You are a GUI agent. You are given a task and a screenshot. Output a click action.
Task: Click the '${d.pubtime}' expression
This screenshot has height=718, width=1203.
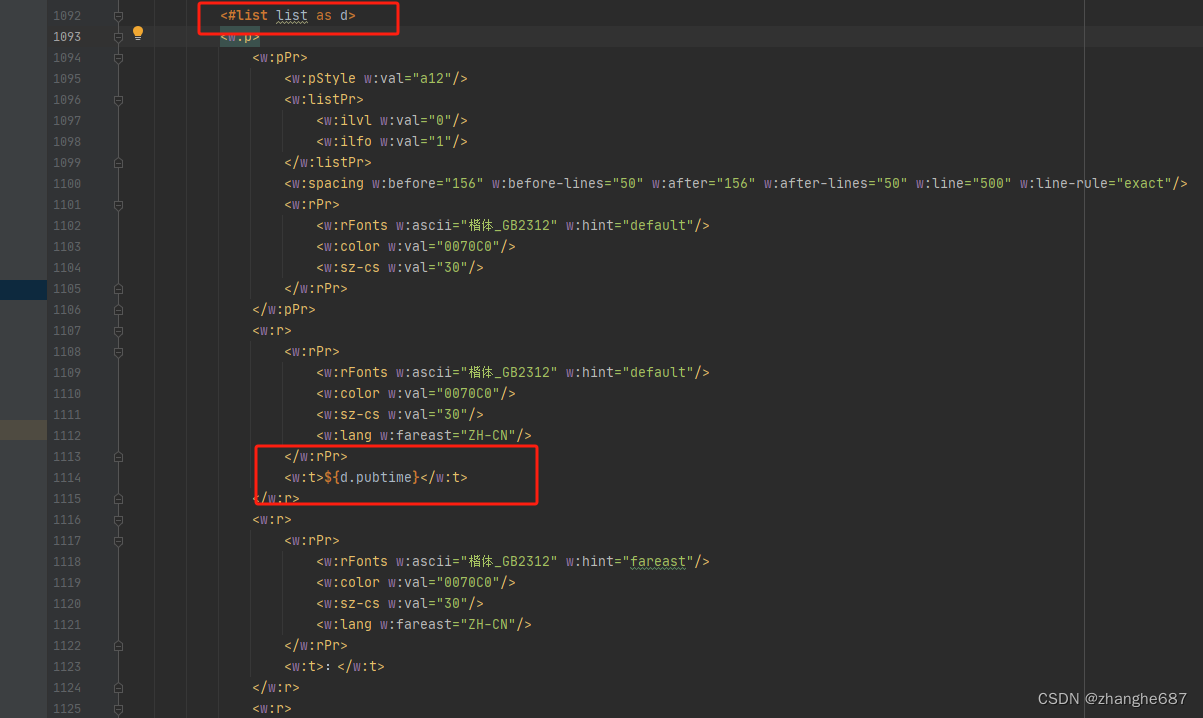[371, 478]
